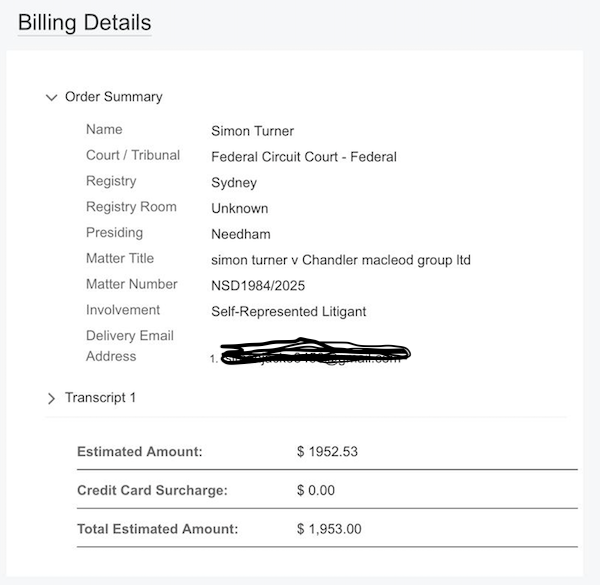
Task: Select matter number NSD1984/2025
Action: click(258, 286)
